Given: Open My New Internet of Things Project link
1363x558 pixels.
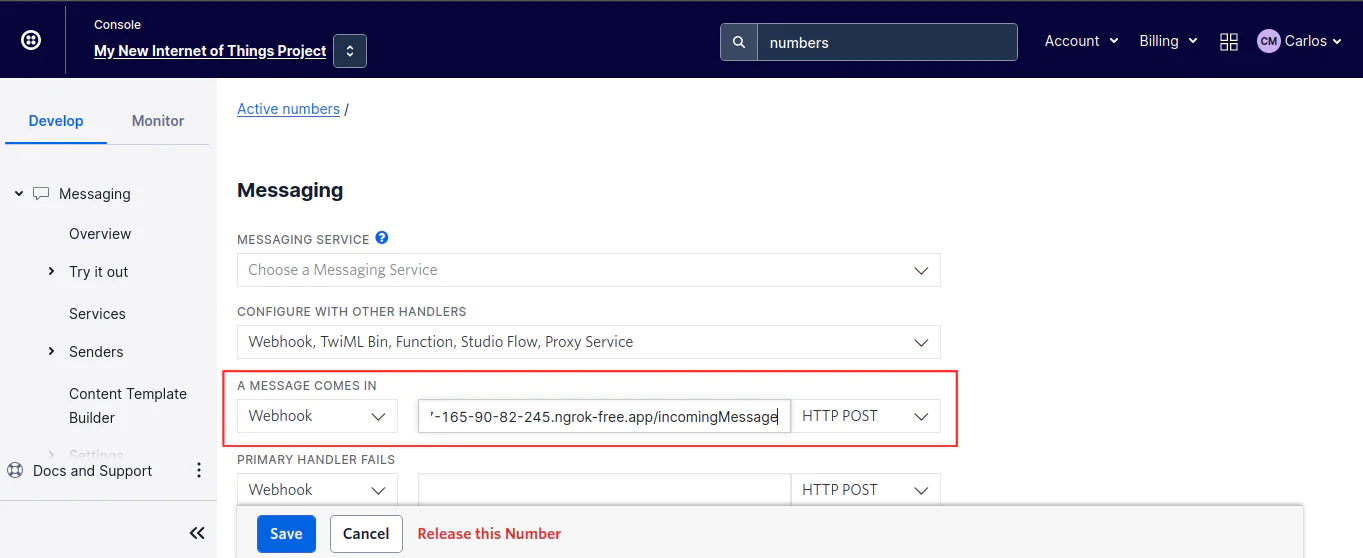Looking at the screenshot, I should [210, 51].
